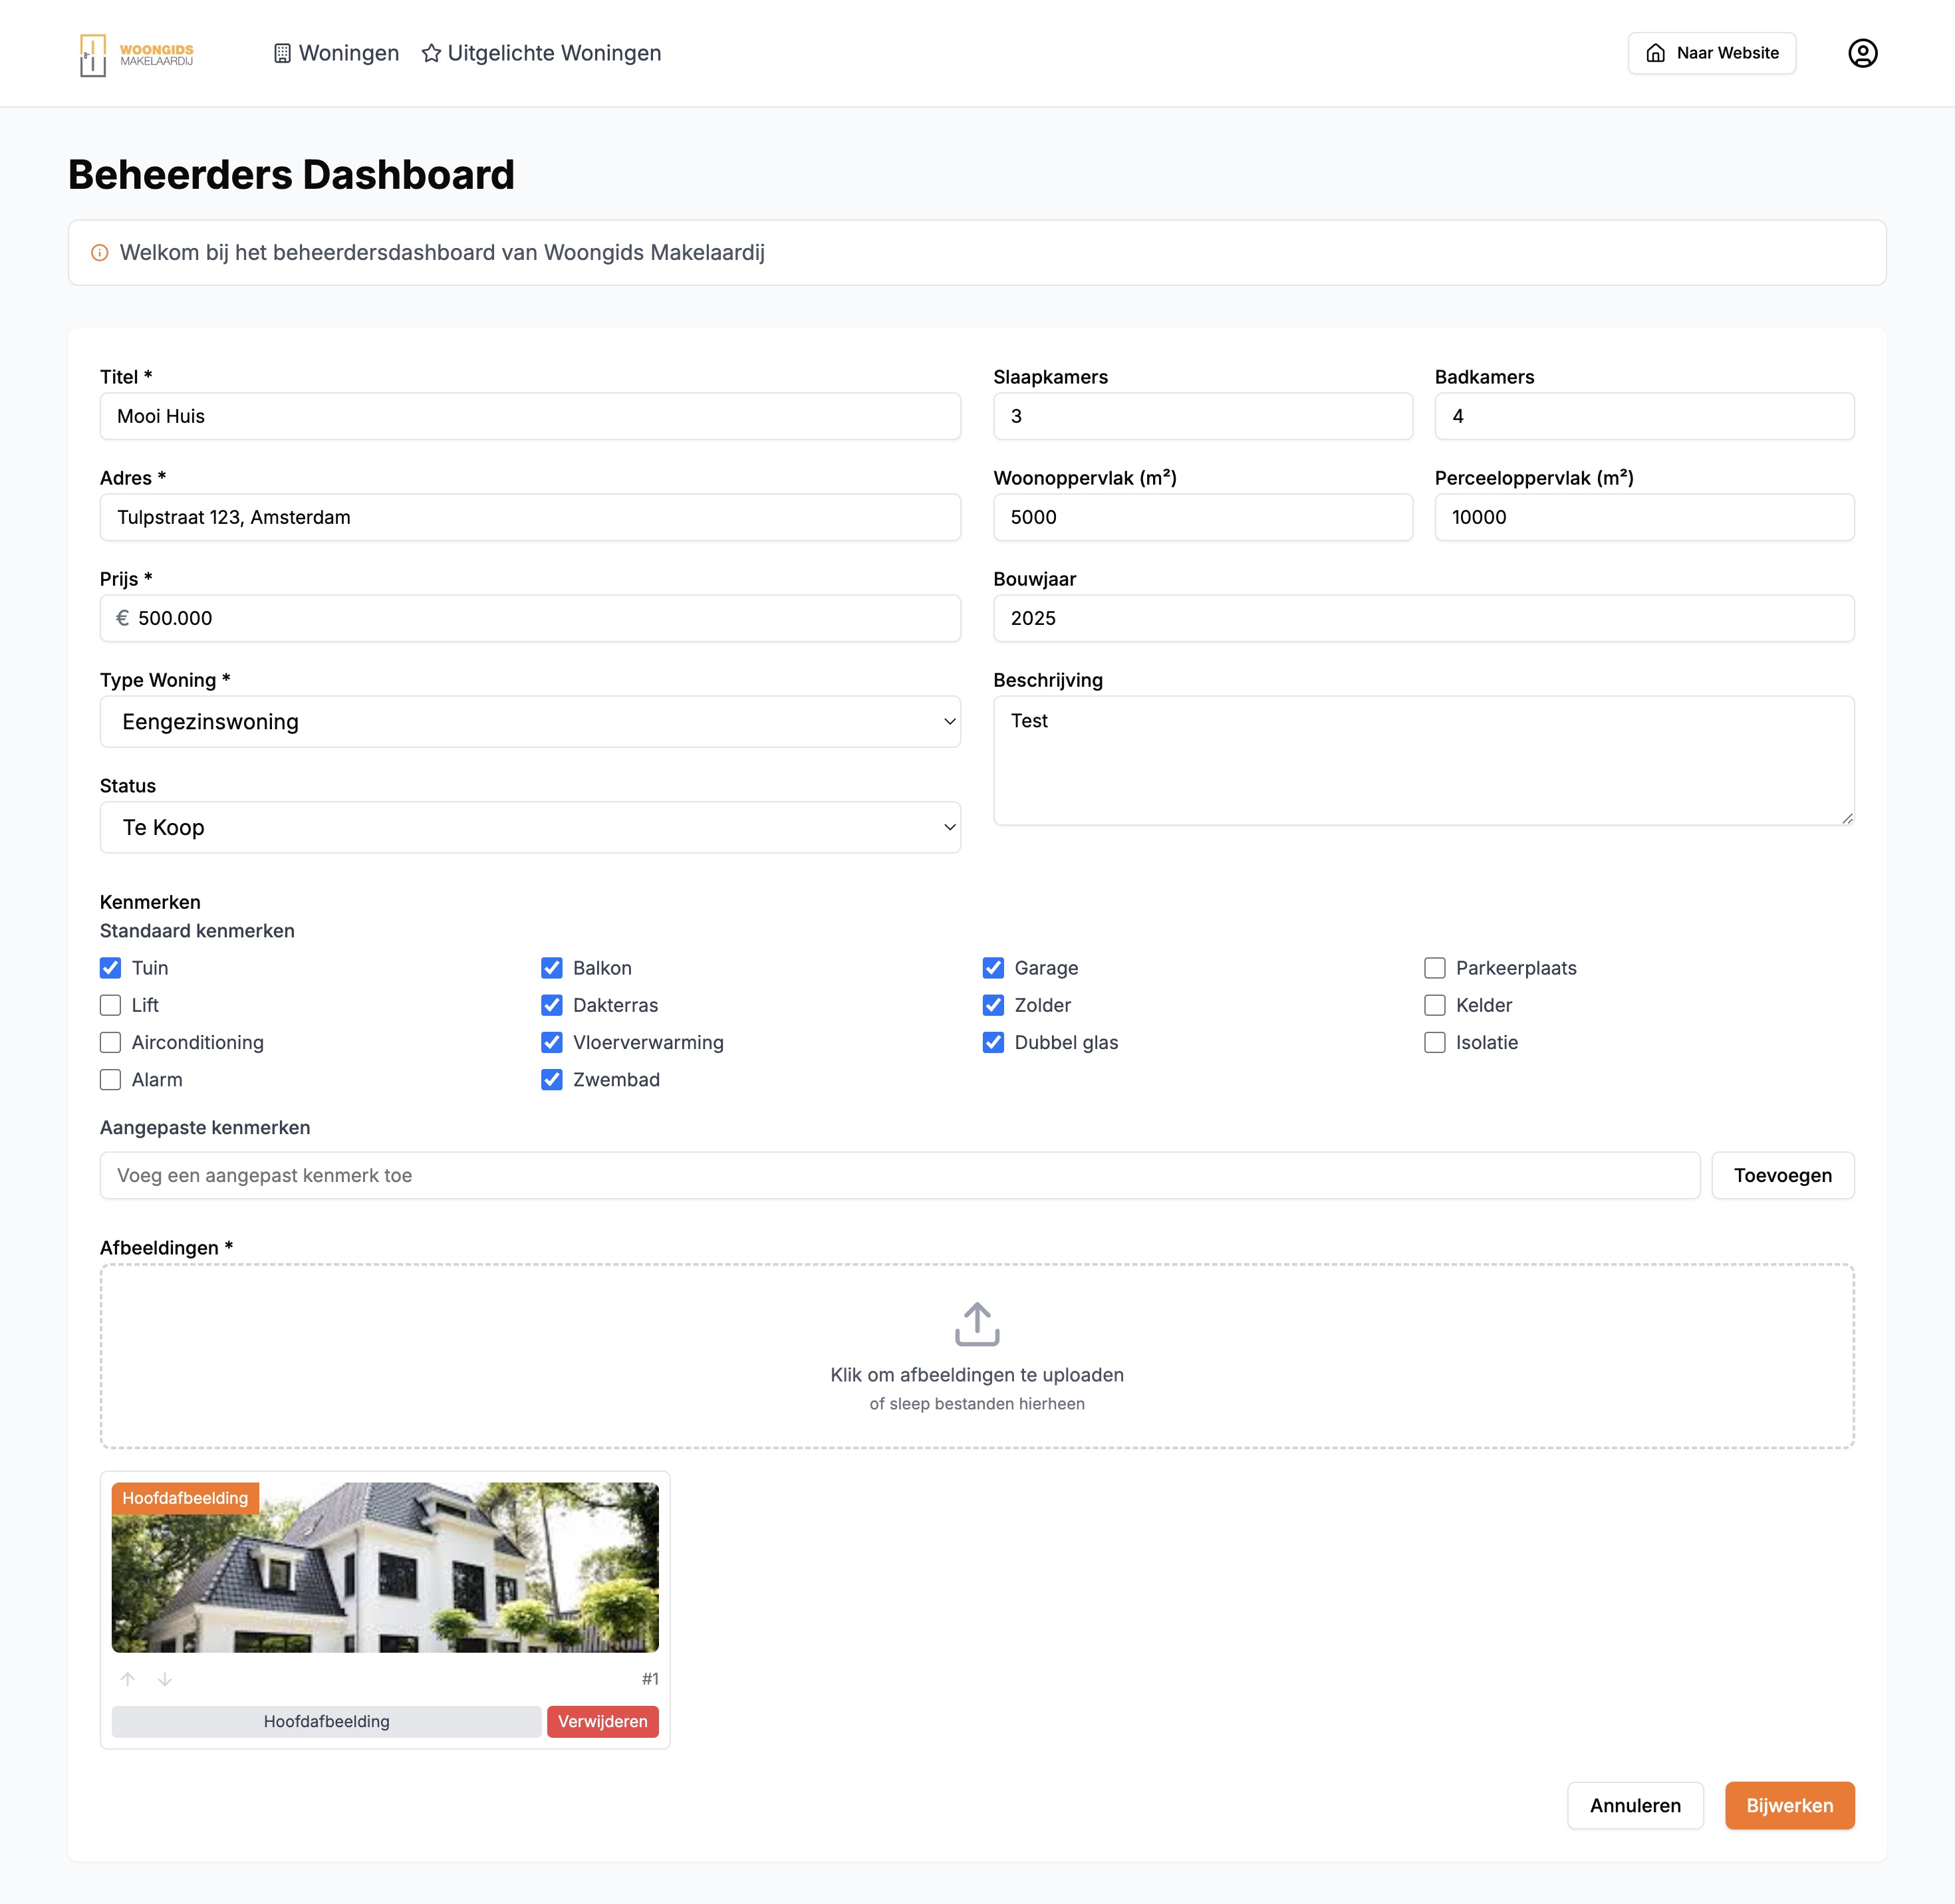Click the custom kenmerk input field
The height and width of the screenshot is (1904, 1955).
[900, 1175]
